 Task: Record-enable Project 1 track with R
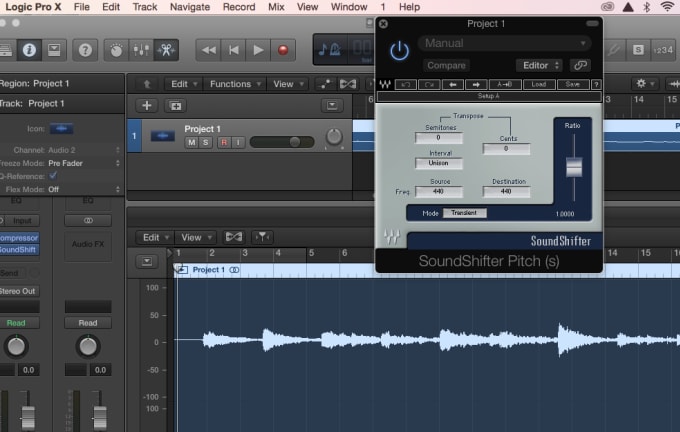(224, 142)
